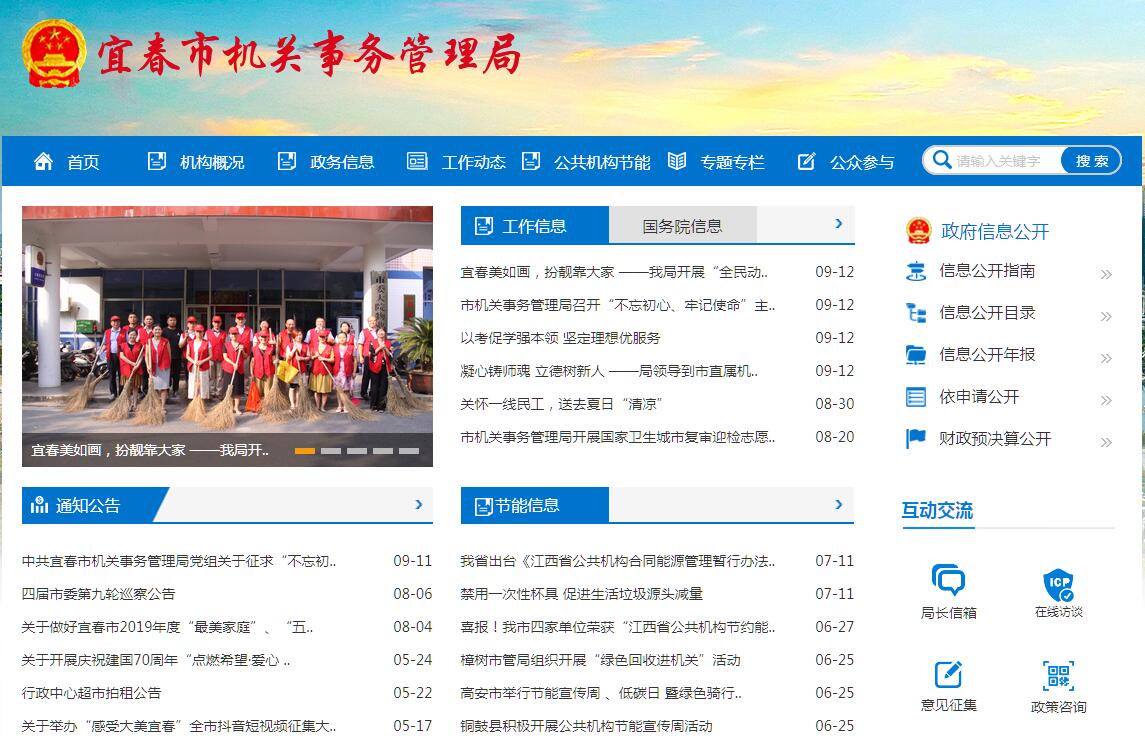Open 铜鼓县积极开展公共机构节能宣传周活动 article

(586, 726)
